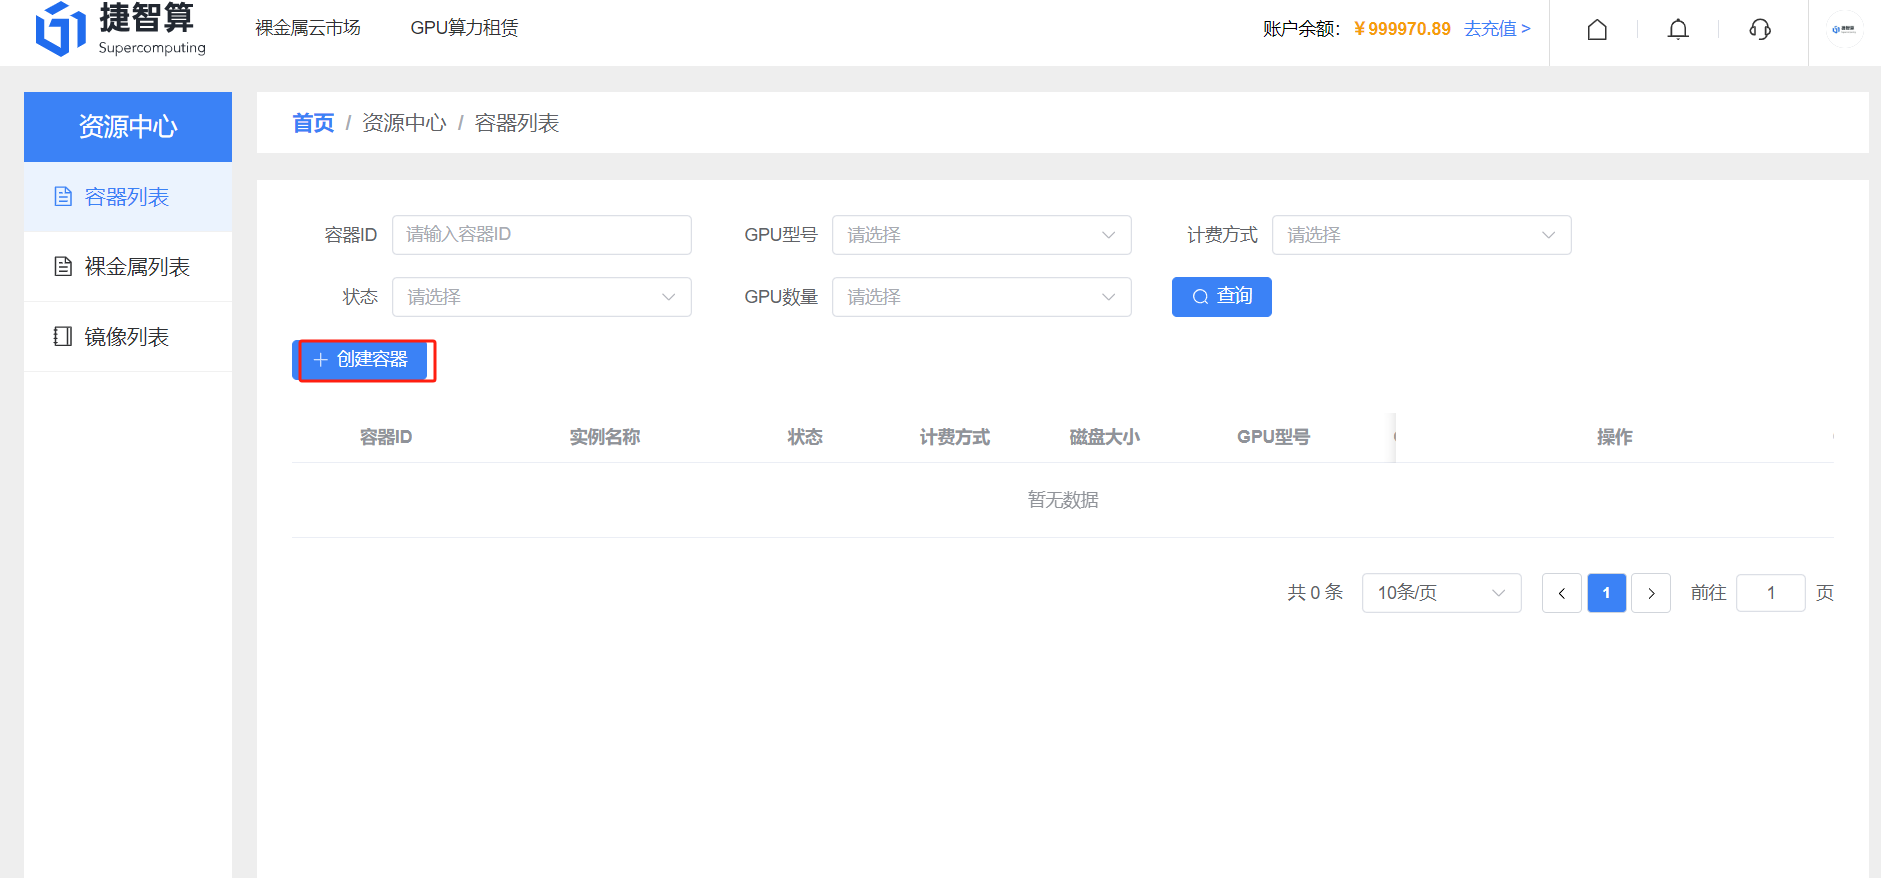This screenshot has height=878, width=1881.
Task: Open 10条/页 page size dropdown
Action: [1442, 593]
